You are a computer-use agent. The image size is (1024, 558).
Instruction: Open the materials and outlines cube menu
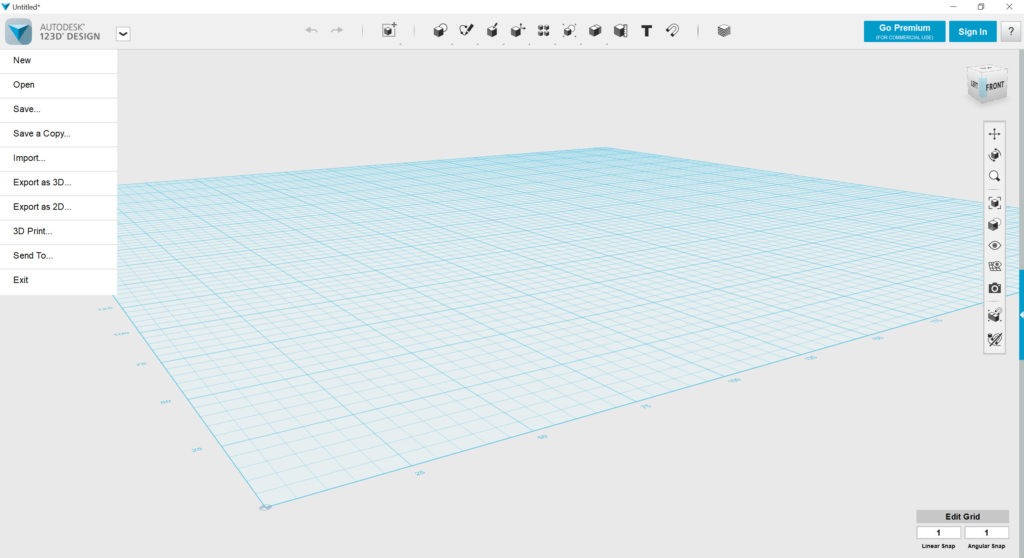point(994,225)
